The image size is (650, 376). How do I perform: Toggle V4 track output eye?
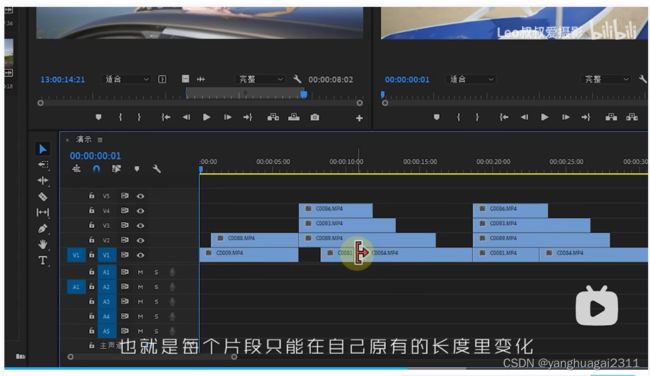[141, 211]
